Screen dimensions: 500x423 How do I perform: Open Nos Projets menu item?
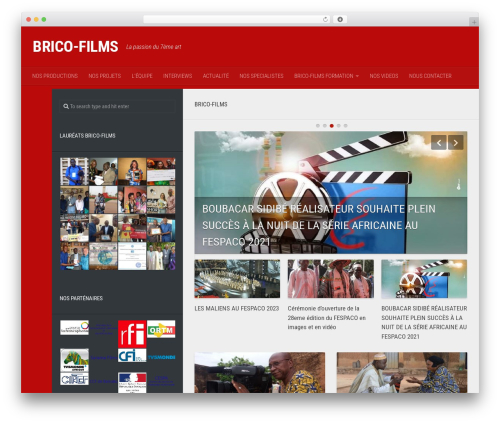pyautogui.click(x=105, y=76)
